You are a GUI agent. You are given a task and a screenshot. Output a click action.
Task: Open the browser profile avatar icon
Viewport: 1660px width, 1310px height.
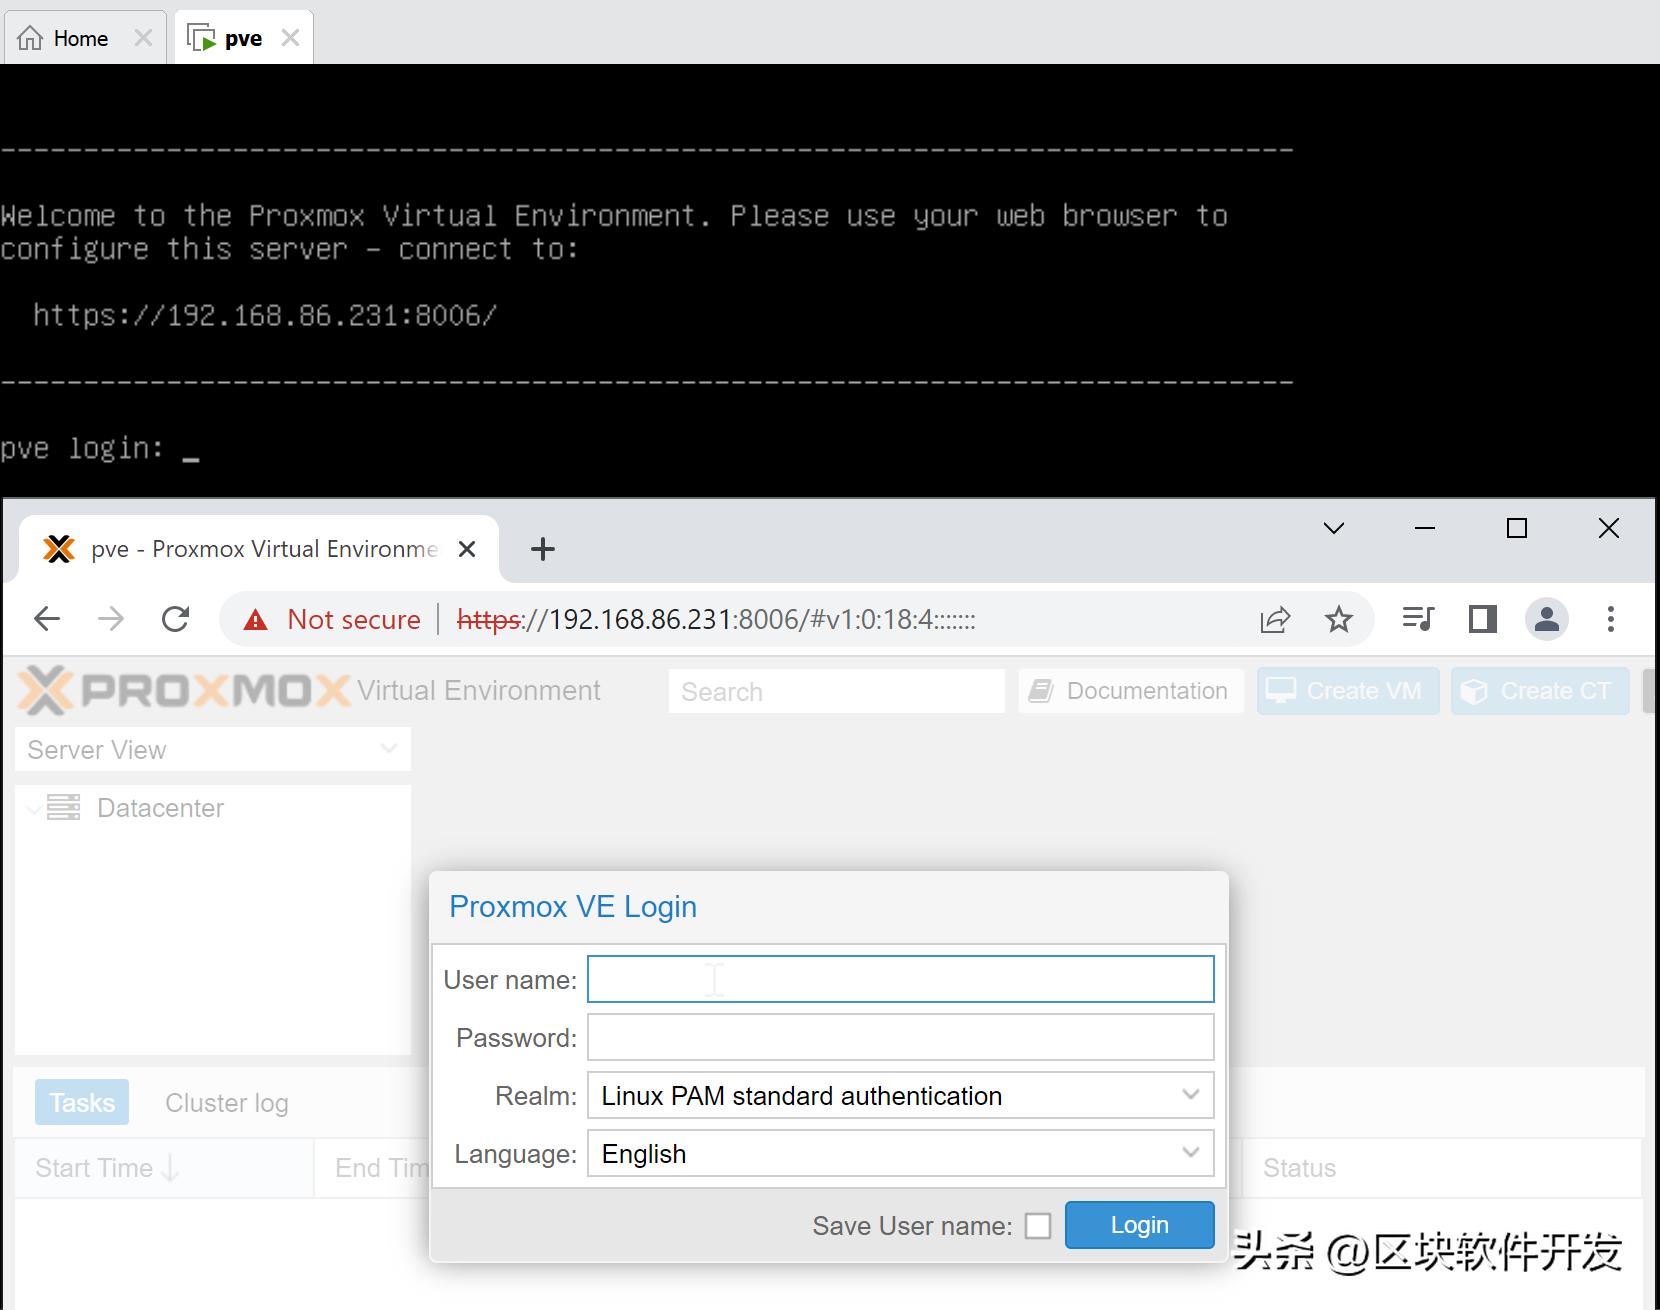click(1546, 620)
